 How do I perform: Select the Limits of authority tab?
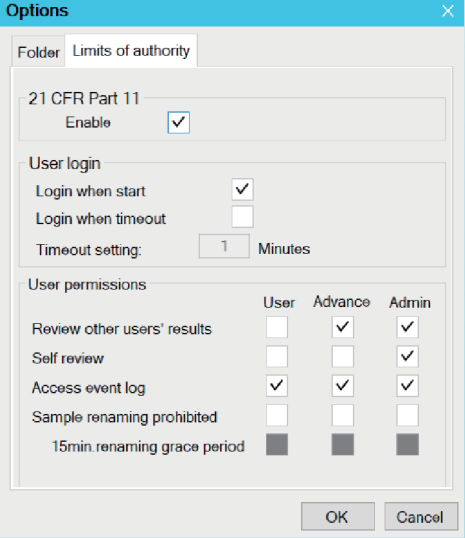131,51
